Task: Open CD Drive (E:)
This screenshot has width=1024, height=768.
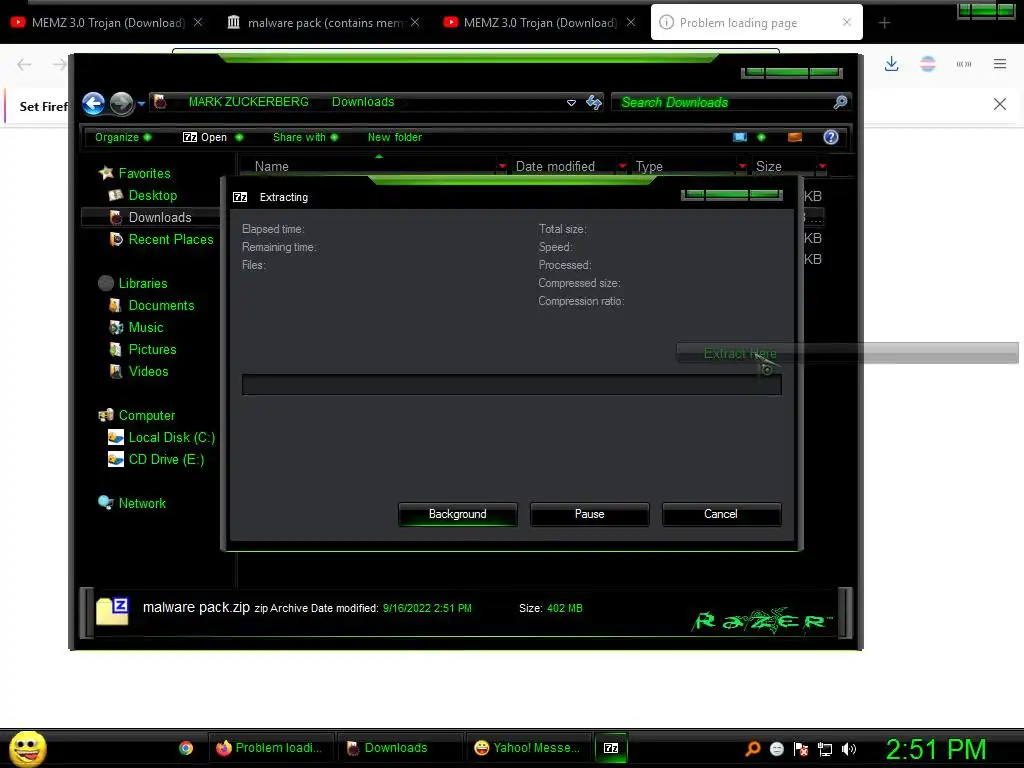Action: [156, 460]
